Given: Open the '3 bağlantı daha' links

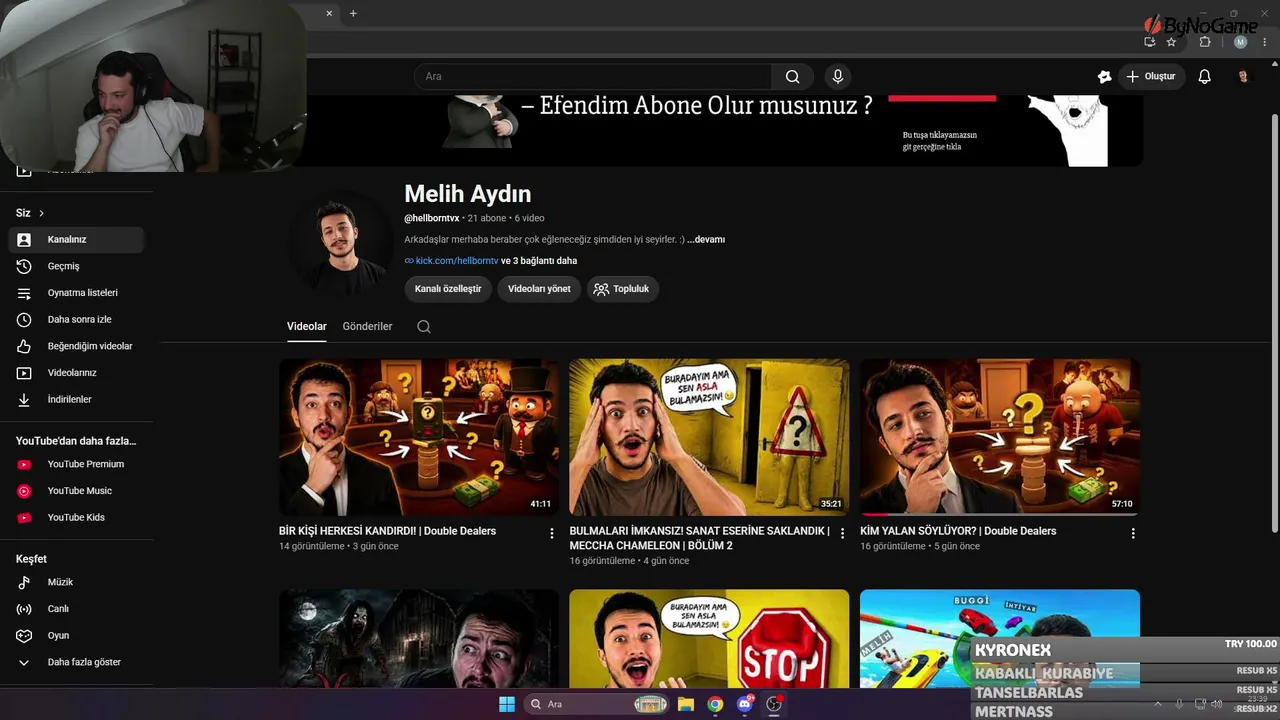Looking at the screenshot, I should pos(539,261).
